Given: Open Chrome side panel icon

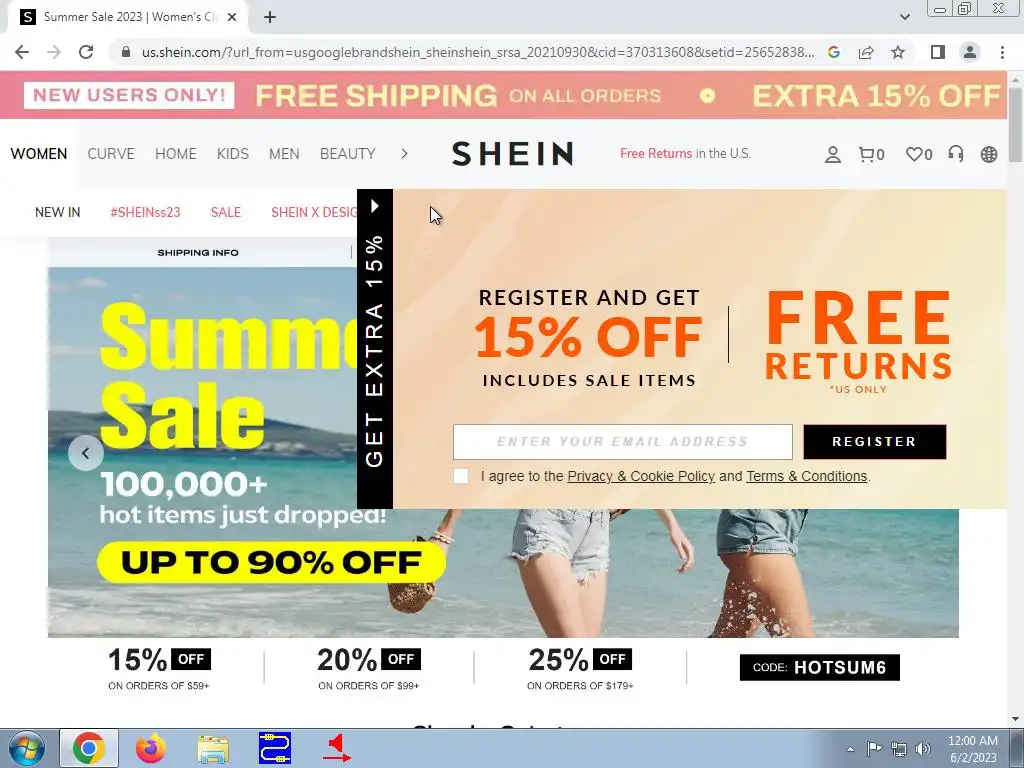Looking at the screenshot, I should 938,52.
